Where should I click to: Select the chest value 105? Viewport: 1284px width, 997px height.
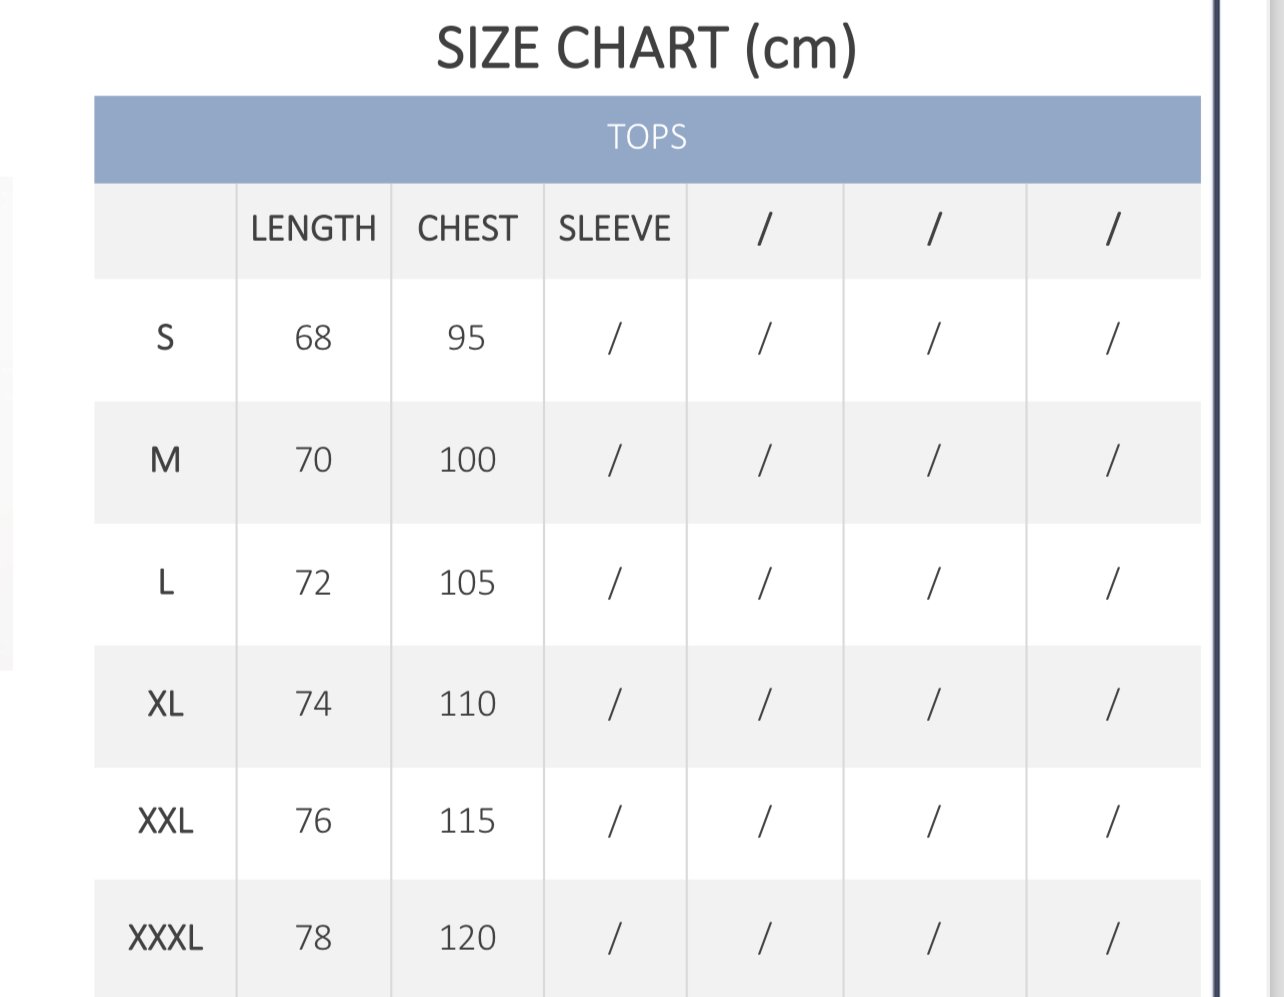point(467,582)
